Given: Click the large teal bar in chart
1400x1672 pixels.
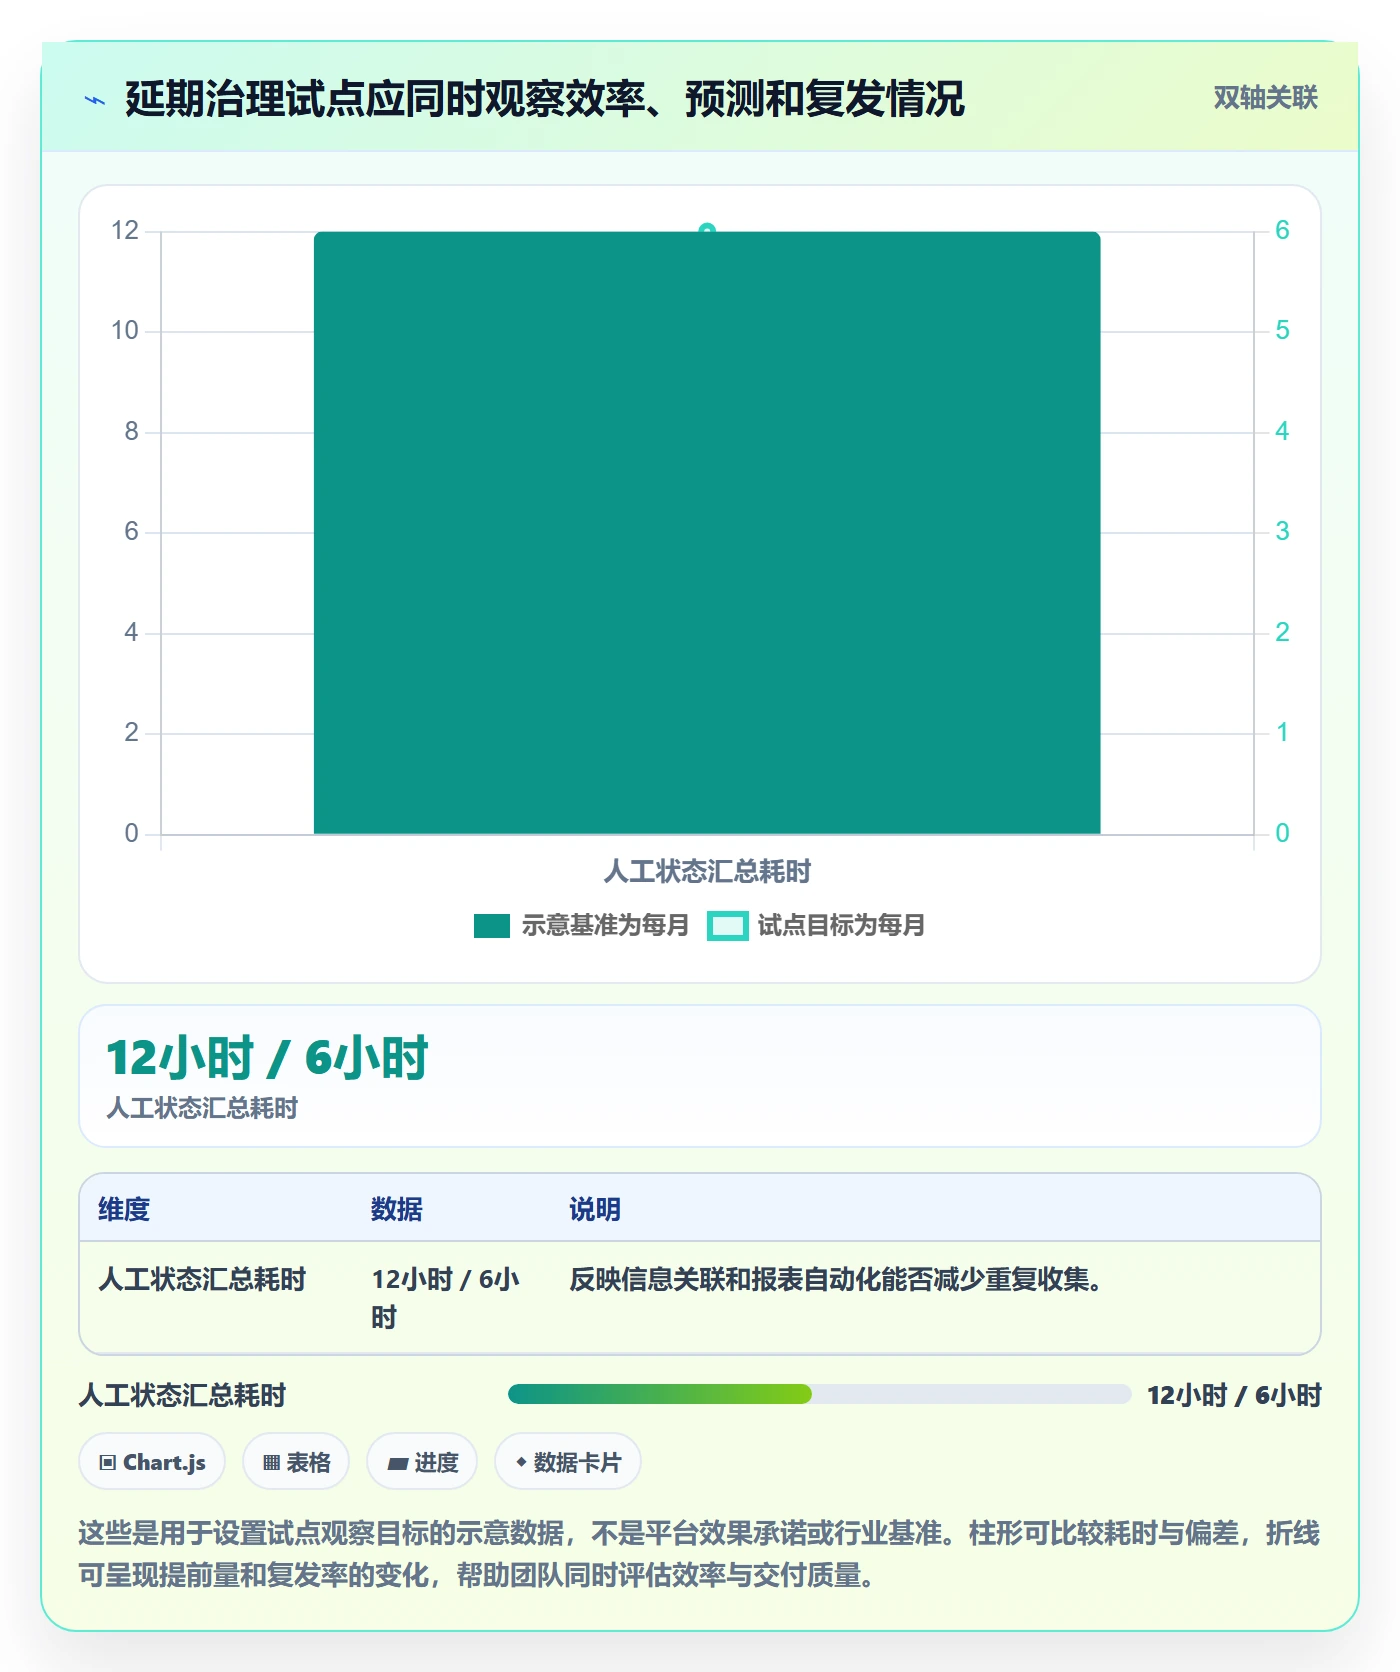Looking at the screenshot, I should coord(707,533).
